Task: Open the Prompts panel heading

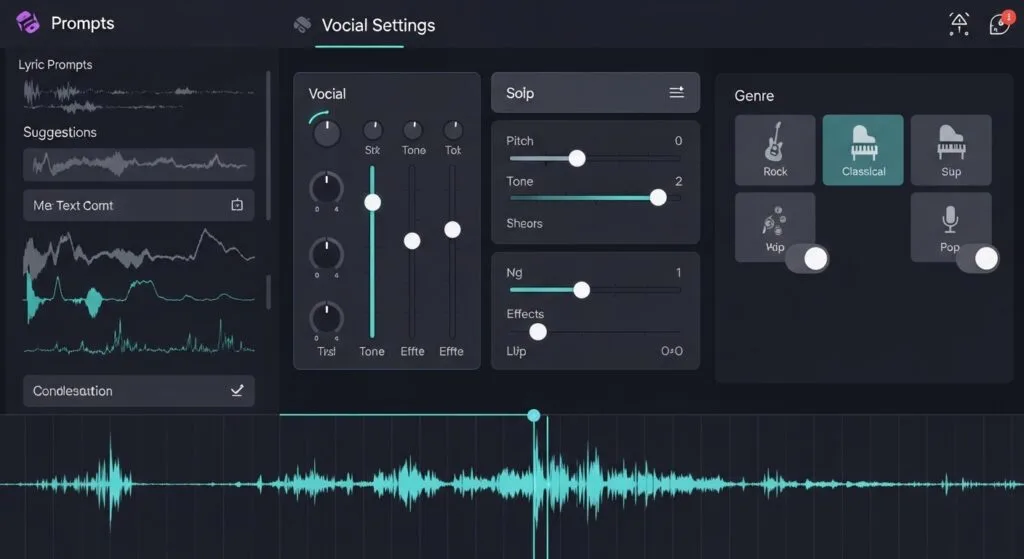Action: point(82,24)
